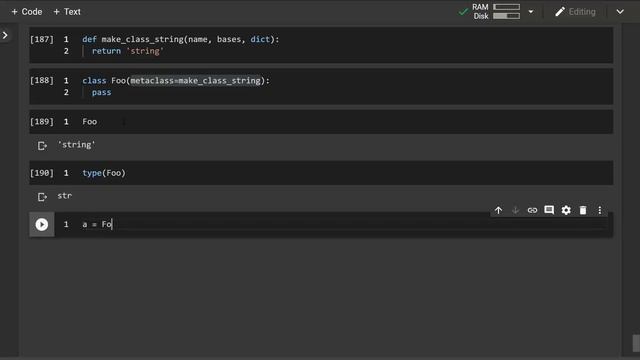The image size is (640, 360).
Task: Click the 'string' output text
Action: (x=76, y=145)
